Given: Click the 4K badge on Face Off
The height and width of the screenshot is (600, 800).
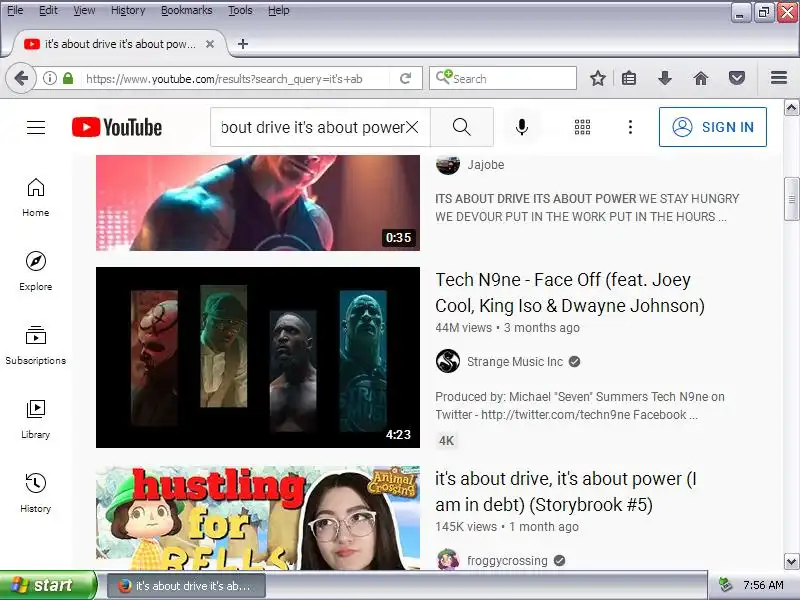Looking at the screenshot, I should (x=446, y=441).
